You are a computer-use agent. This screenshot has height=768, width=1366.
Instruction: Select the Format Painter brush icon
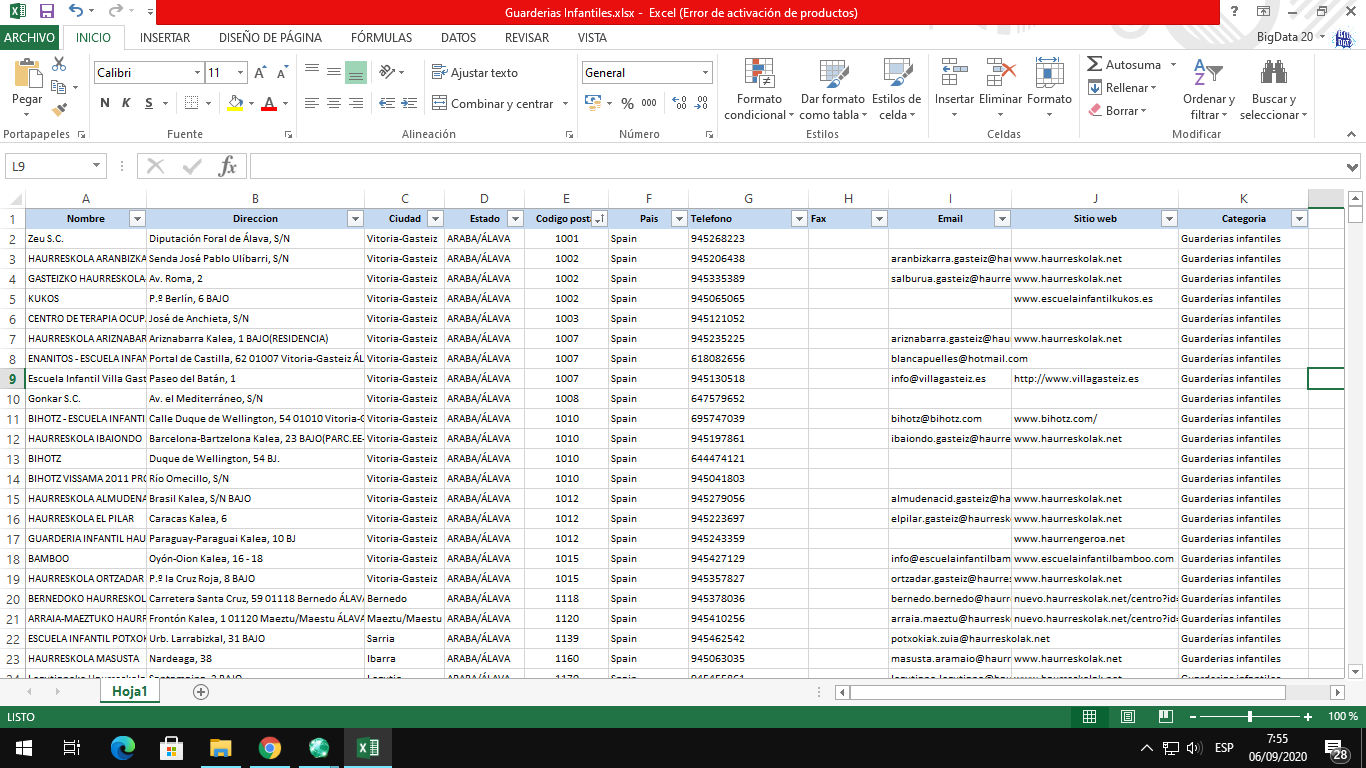(x=59, y=110)
